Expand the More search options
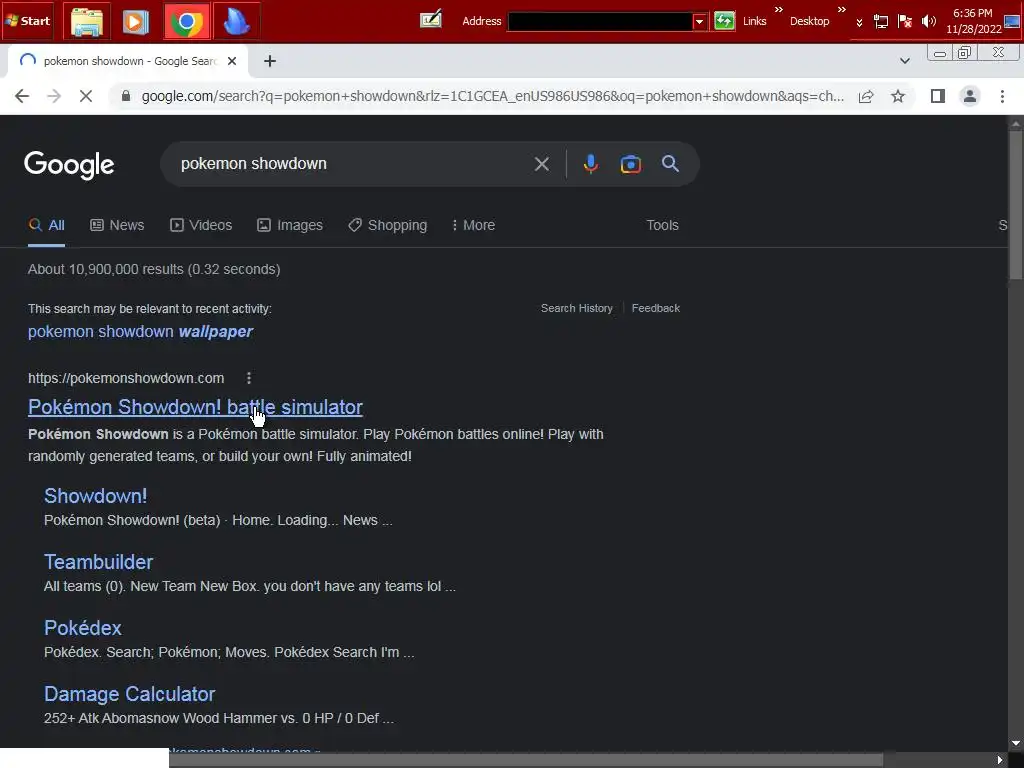This screenshot has width=1024, height=768. tap(473, 225)
